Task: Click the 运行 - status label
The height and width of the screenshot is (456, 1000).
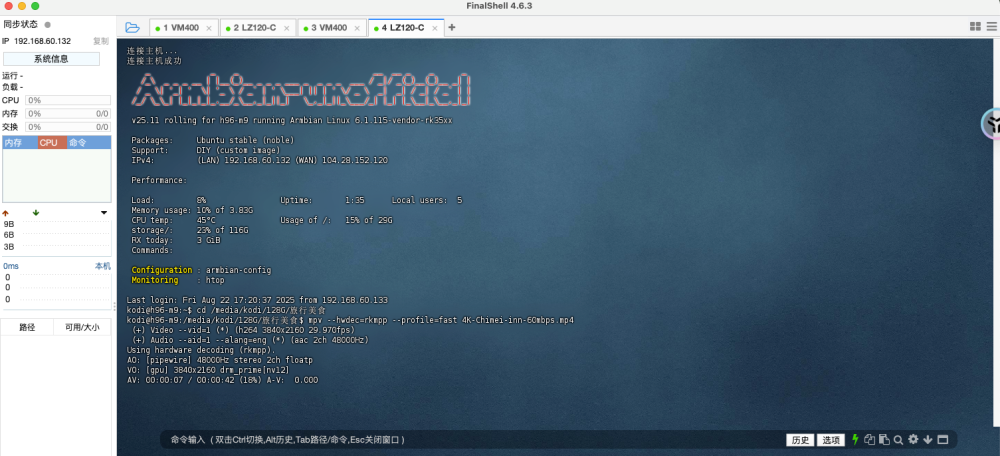Action: pyautogui.click(x=13, y=75)
